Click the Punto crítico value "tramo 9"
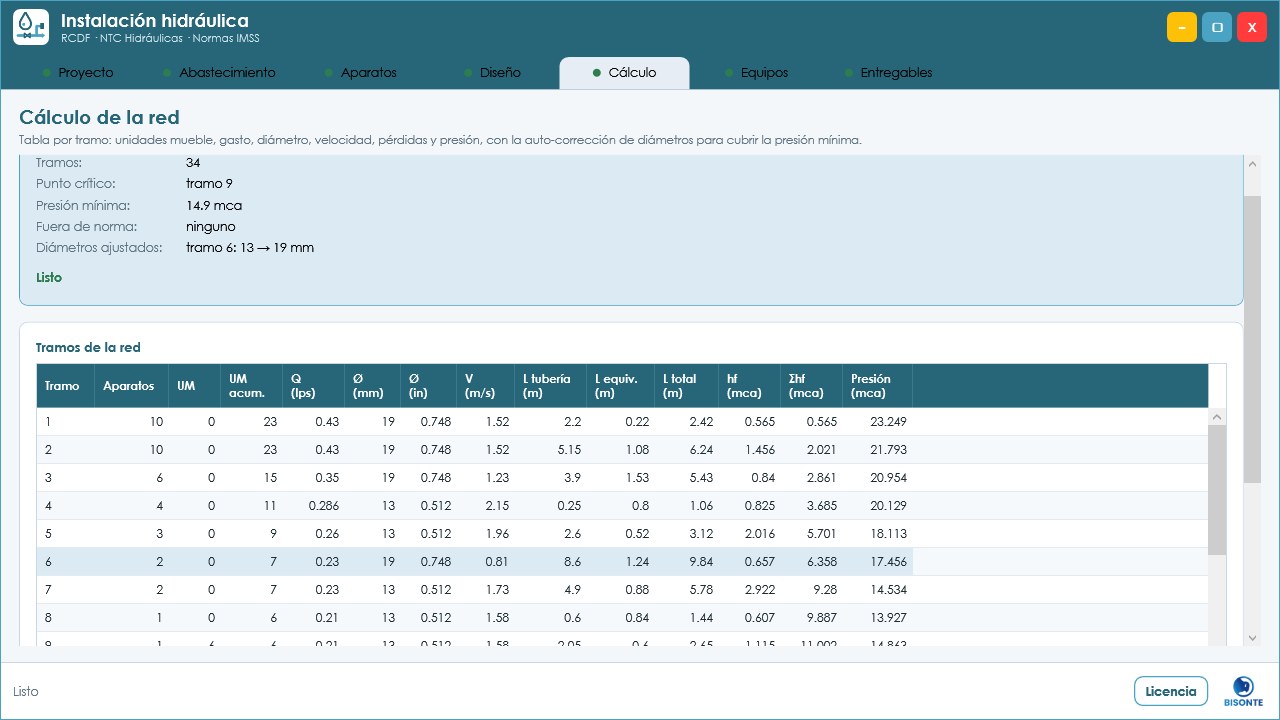 pos(209,184)
